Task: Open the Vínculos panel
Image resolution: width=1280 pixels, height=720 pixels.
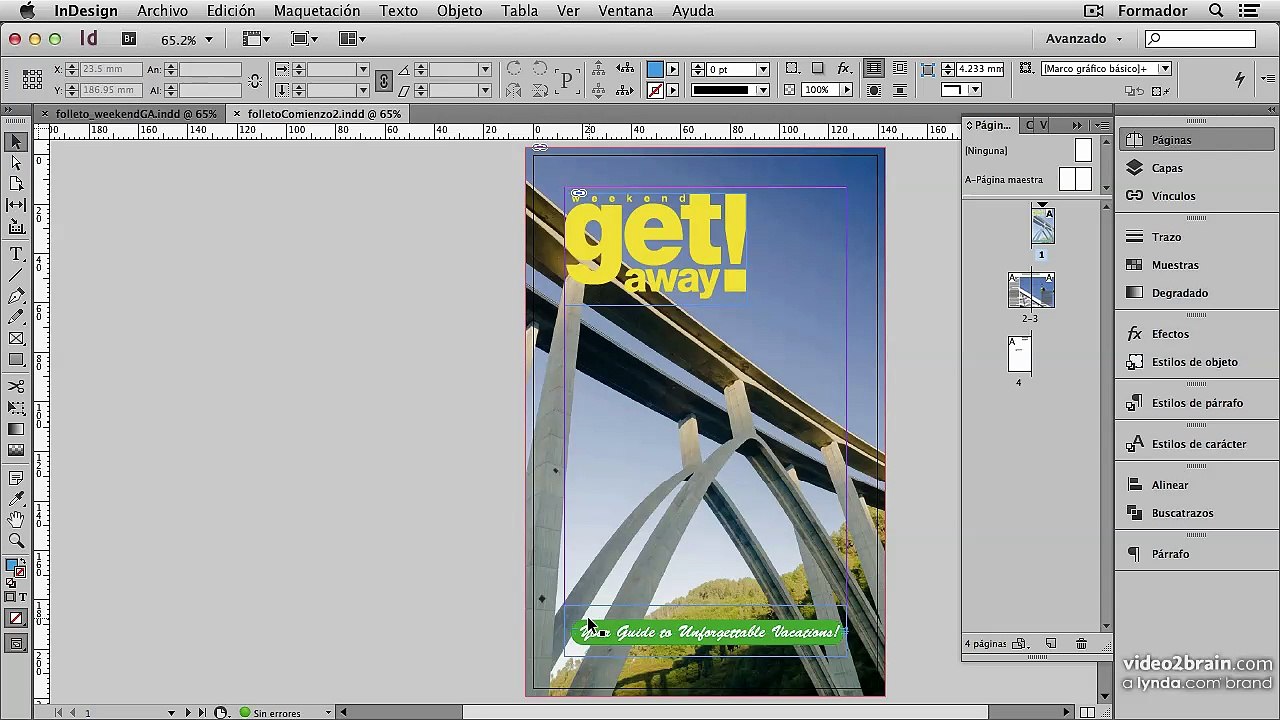Action: click(x=1196, y=196)
